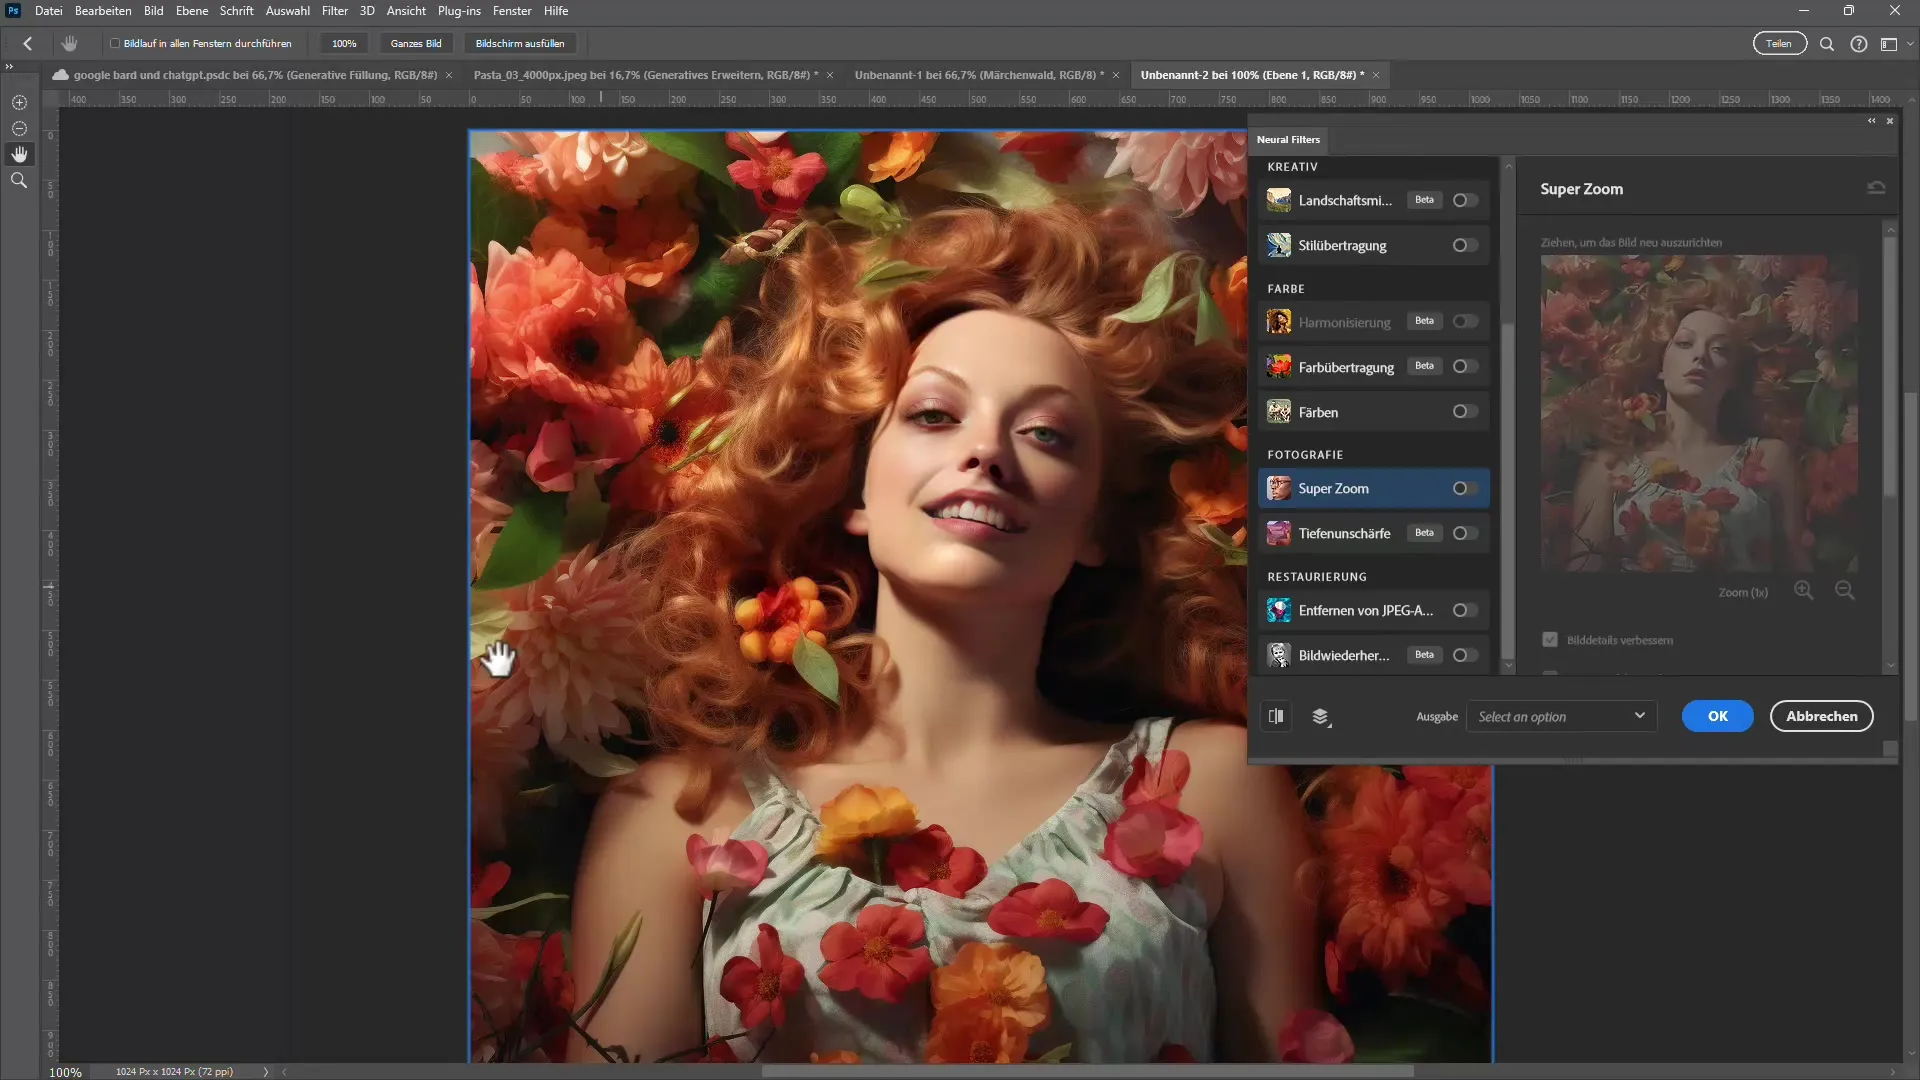The width and height of the screenshot is (1920, 1080).
Task: Click the 'Ganzes Bild' button
Action: (x=416, y=44)
